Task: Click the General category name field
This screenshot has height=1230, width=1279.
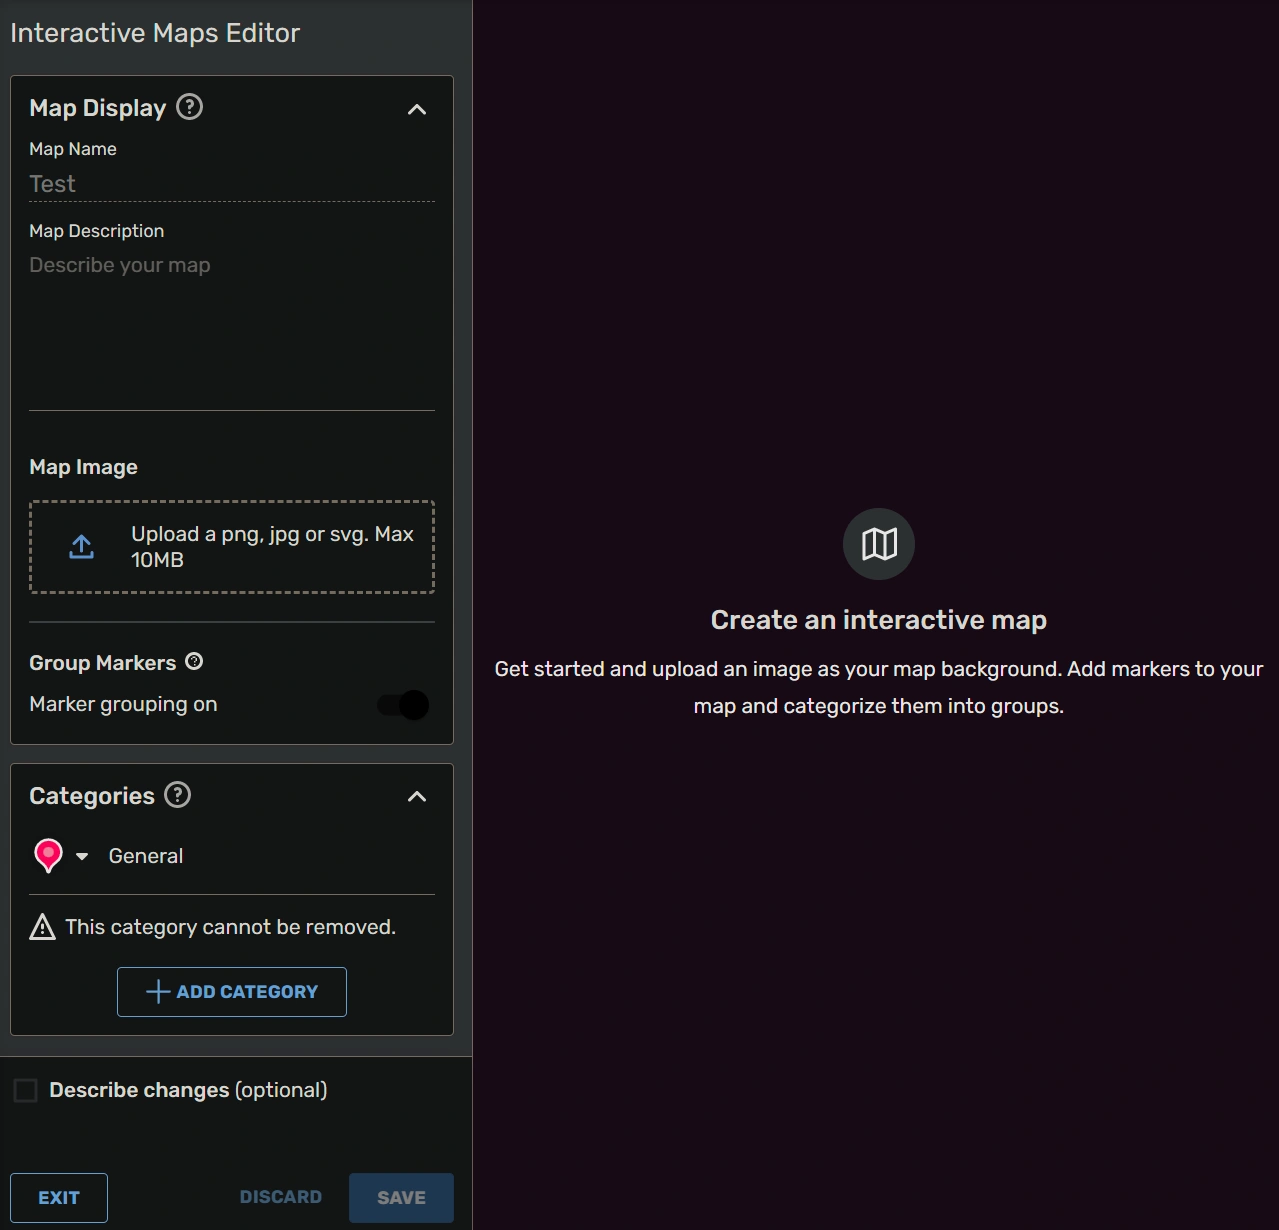Action: (x=271, y=856)
